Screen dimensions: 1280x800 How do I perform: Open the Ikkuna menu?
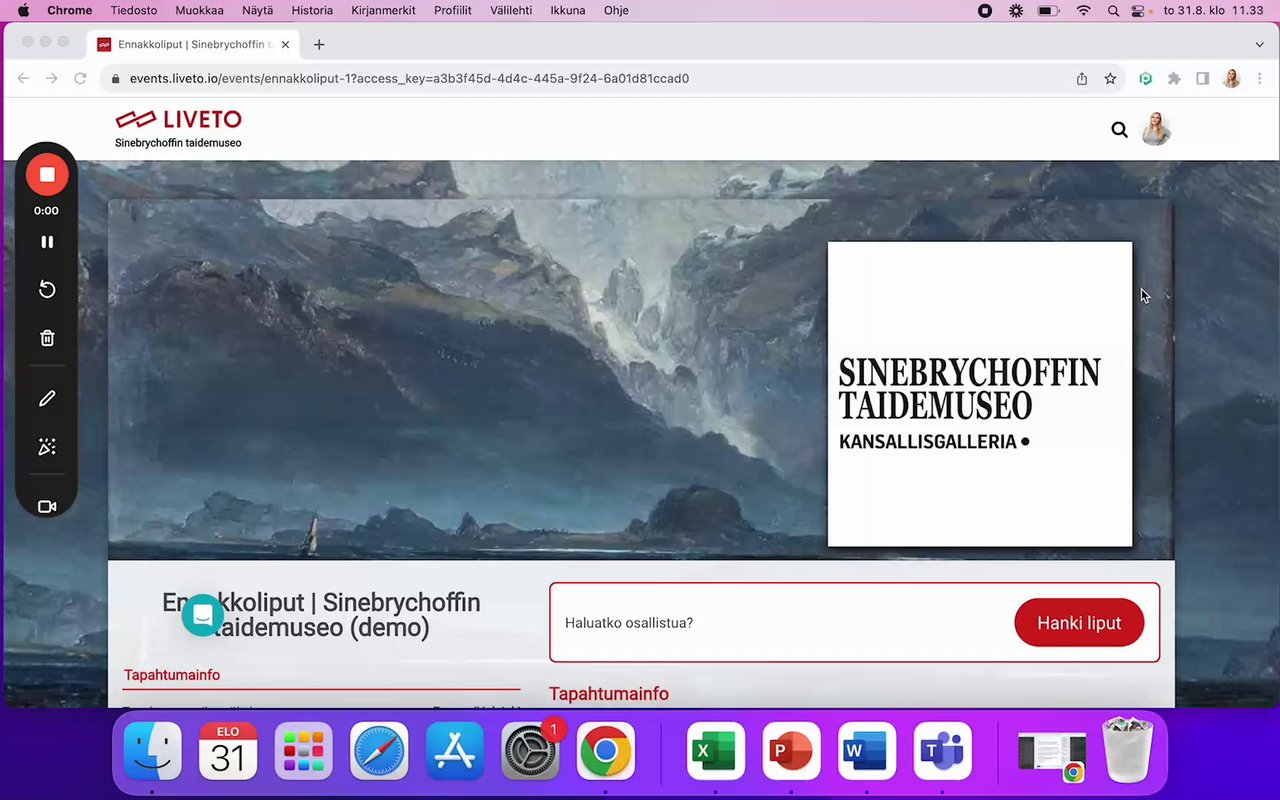(x=568, y=10)
